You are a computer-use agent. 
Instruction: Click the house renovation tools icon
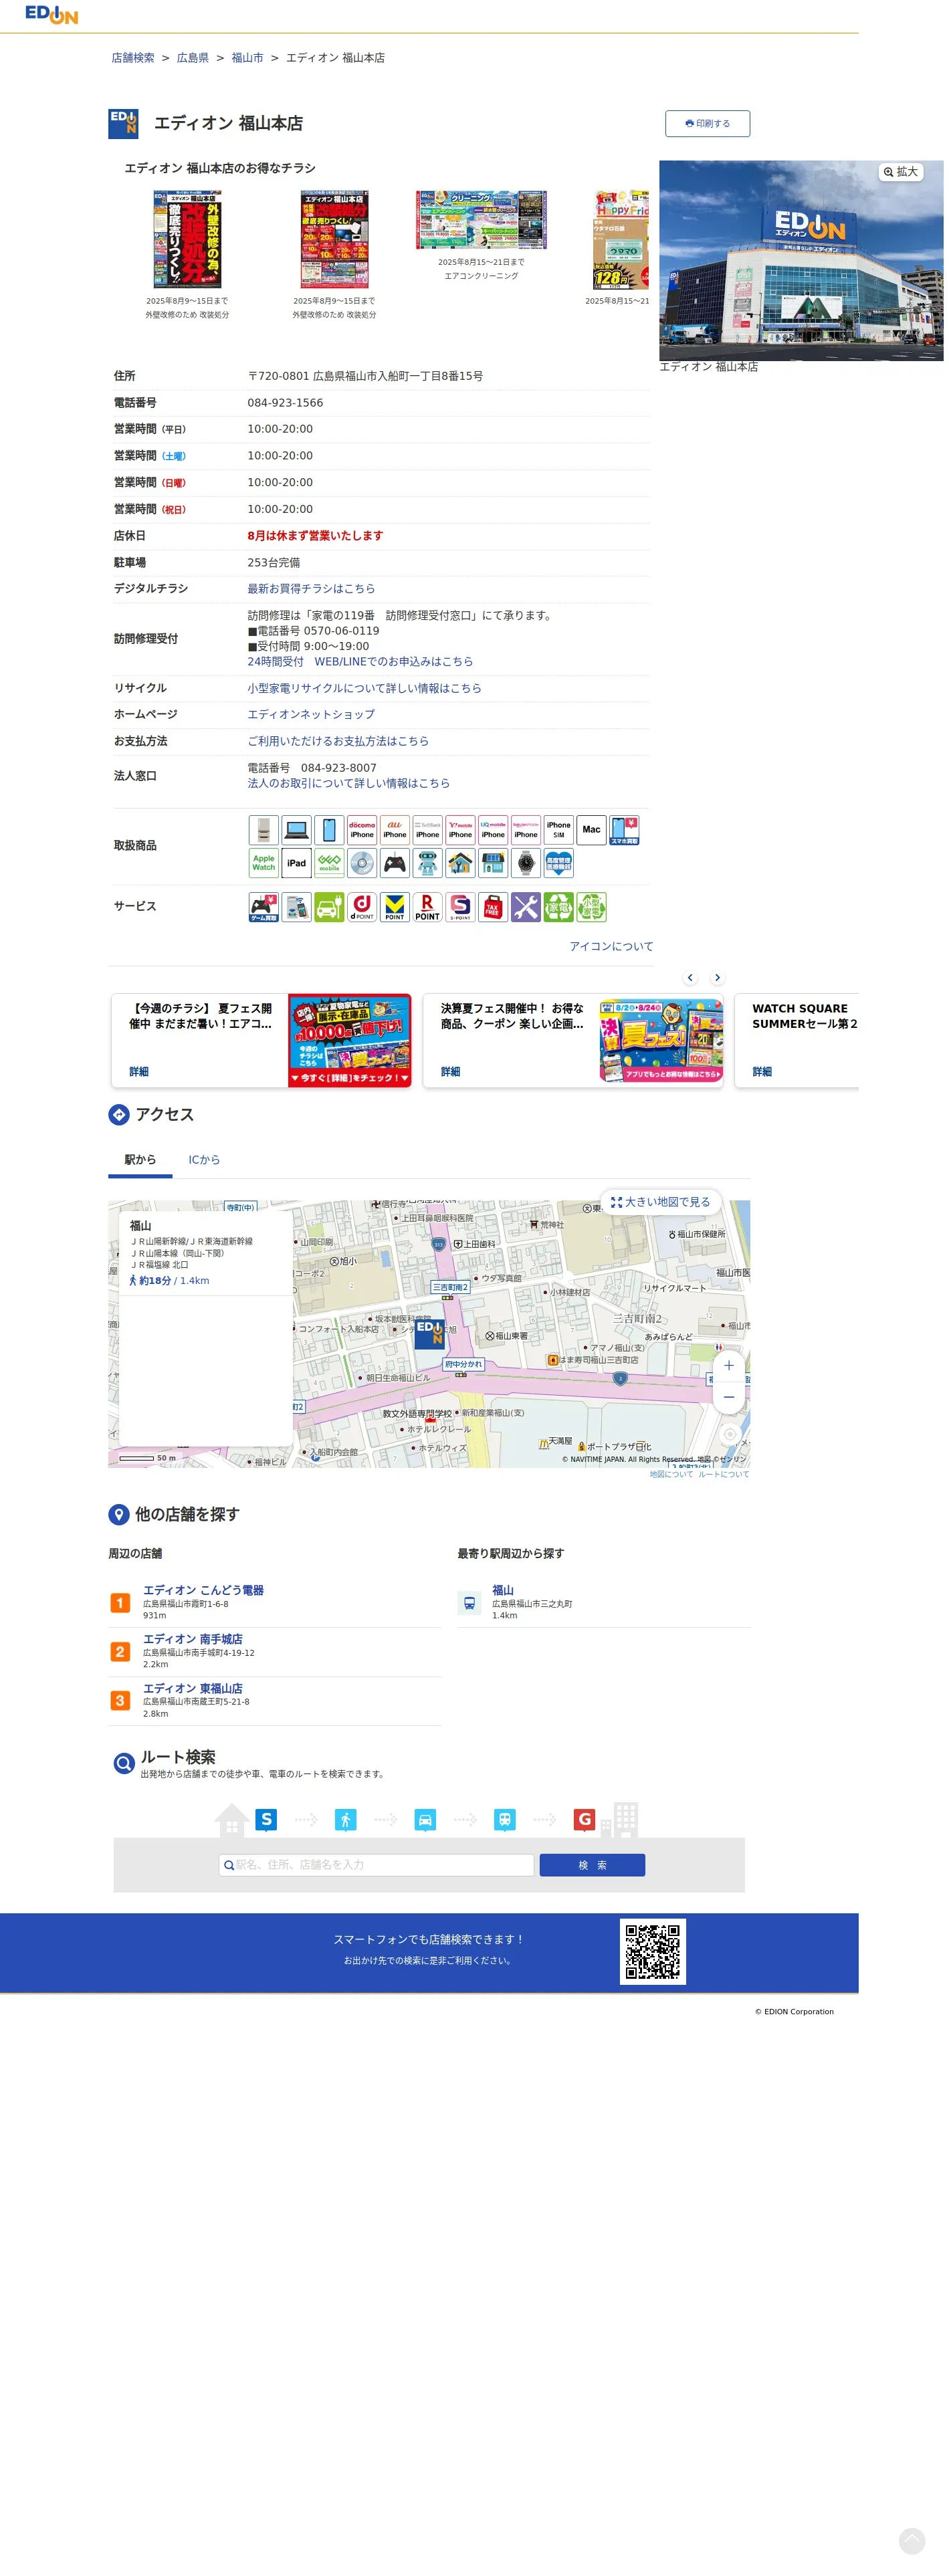tap(460, 863)
